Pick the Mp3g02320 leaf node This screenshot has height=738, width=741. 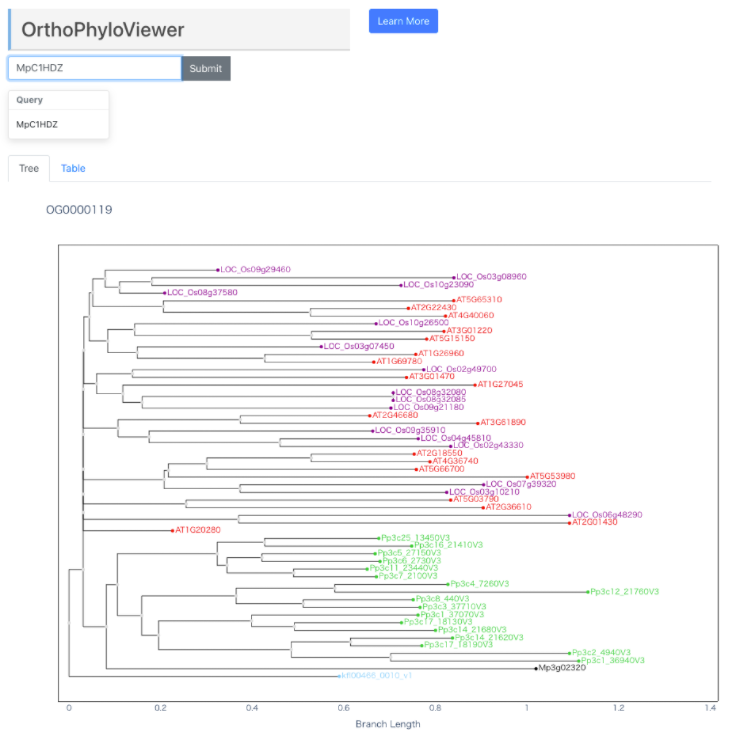561,668
